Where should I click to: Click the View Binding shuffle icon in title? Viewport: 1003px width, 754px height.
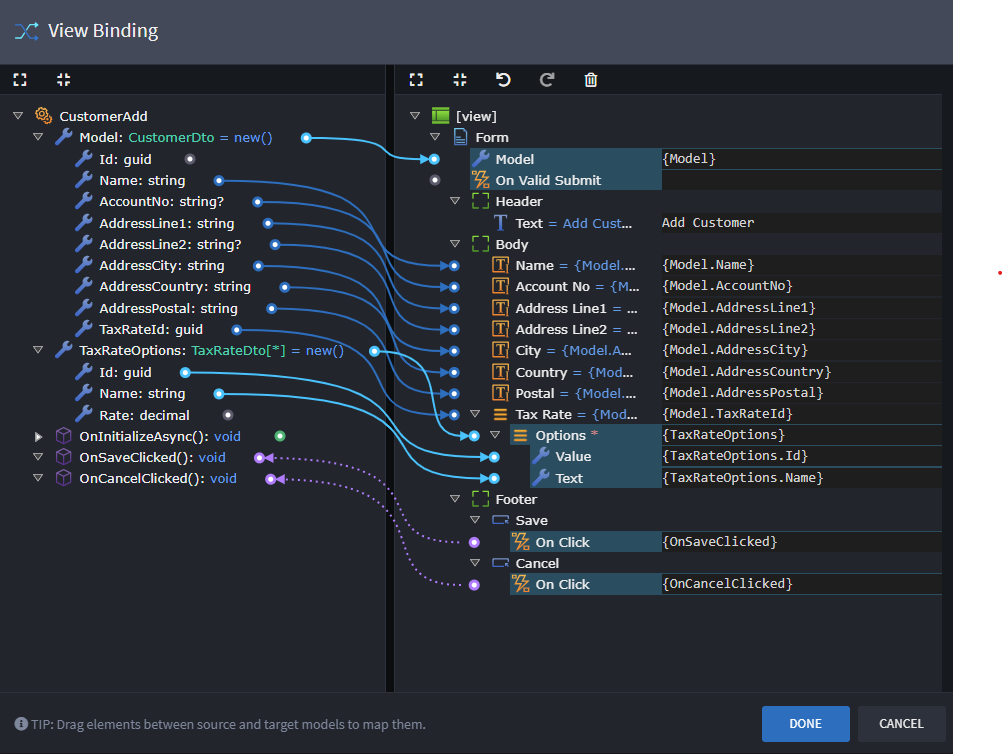[x=26, y=31]
